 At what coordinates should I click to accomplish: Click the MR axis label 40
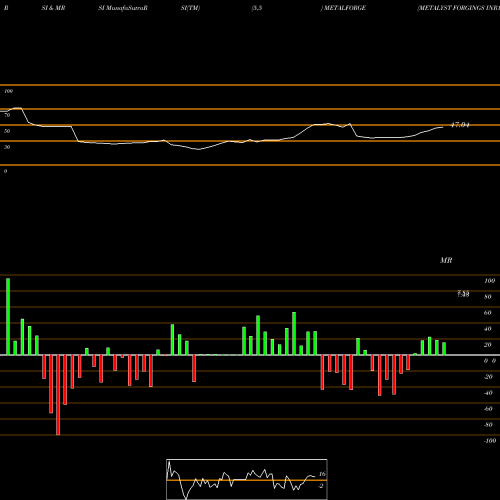click(x=488, y=329)
